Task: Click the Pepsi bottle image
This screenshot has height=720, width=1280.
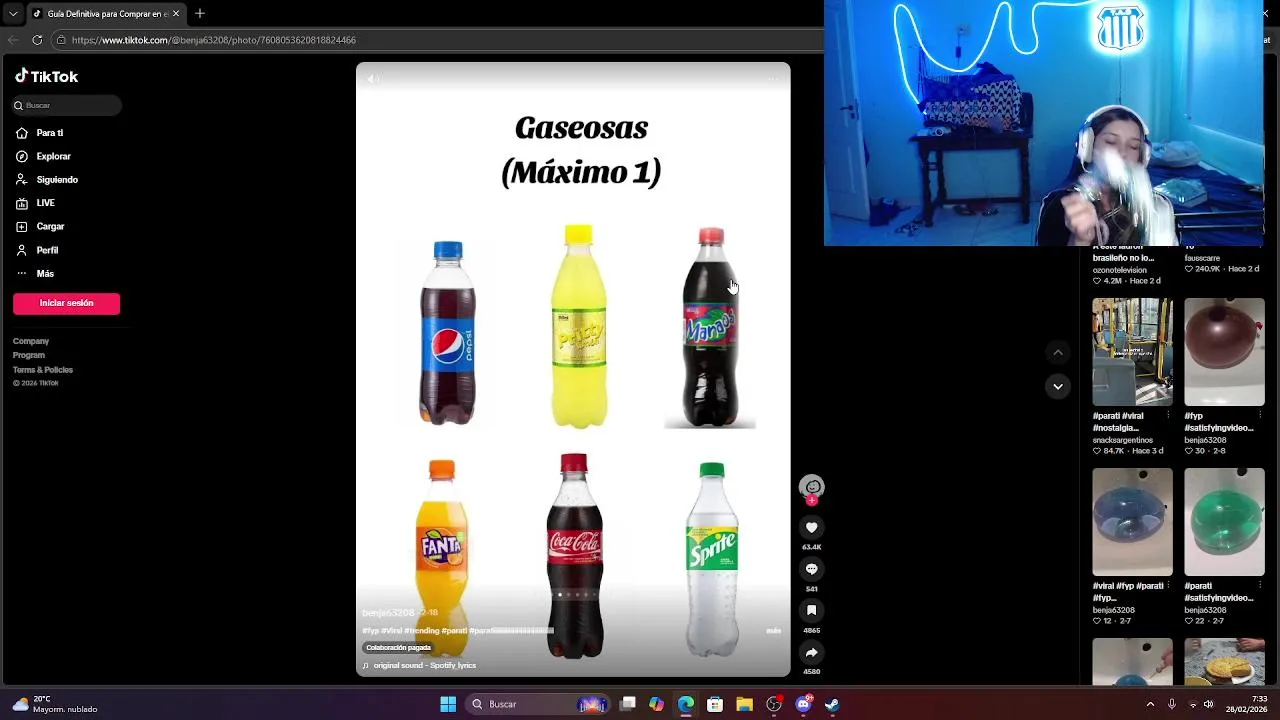Action: pos(448,333)
